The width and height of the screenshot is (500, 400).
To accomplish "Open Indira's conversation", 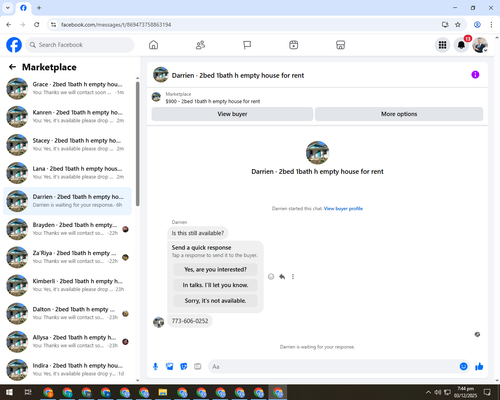I will [68, 370].
